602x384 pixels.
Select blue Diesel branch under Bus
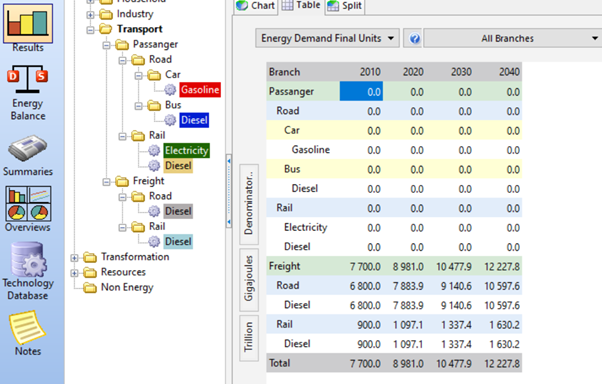click(x=194, y=120)
